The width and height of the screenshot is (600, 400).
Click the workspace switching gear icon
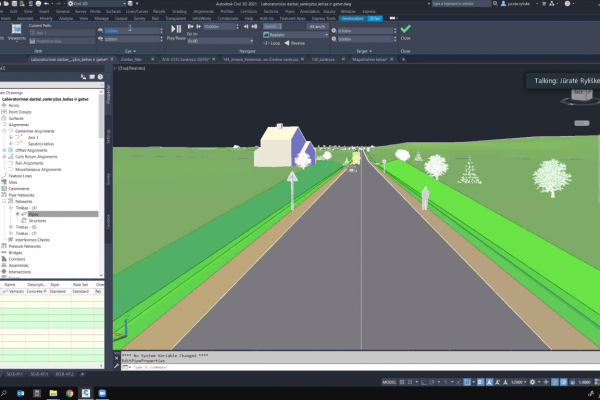point(532,382)
